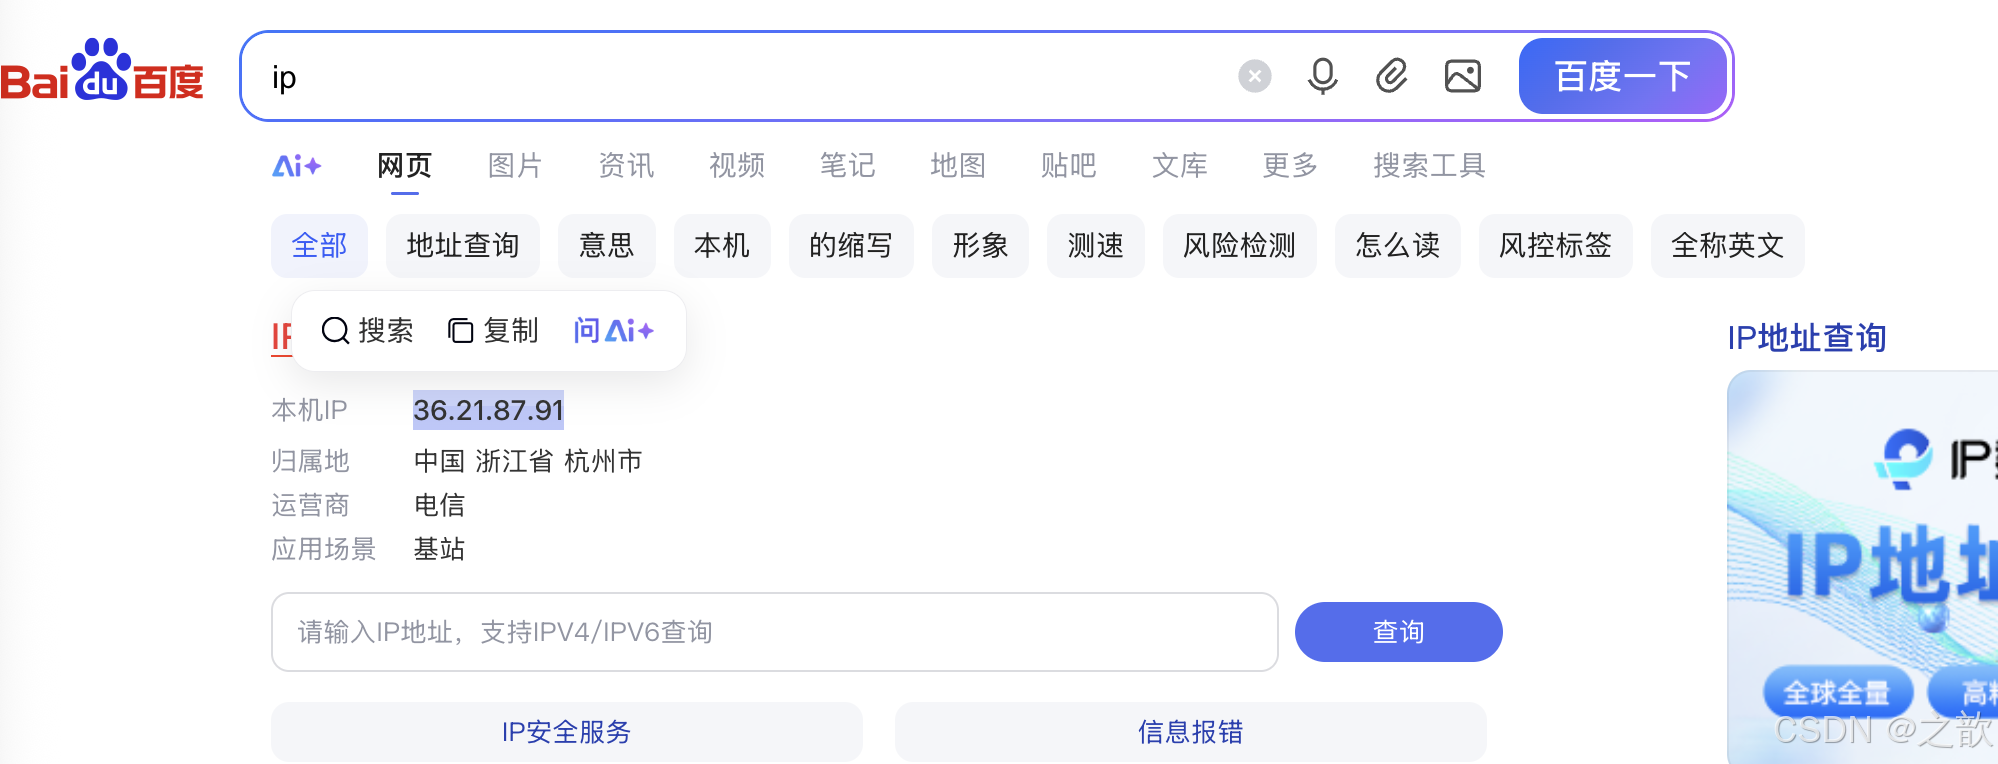Go to the 地图 tab
The height and width of the screenshot is (764, 1998).
958,165
